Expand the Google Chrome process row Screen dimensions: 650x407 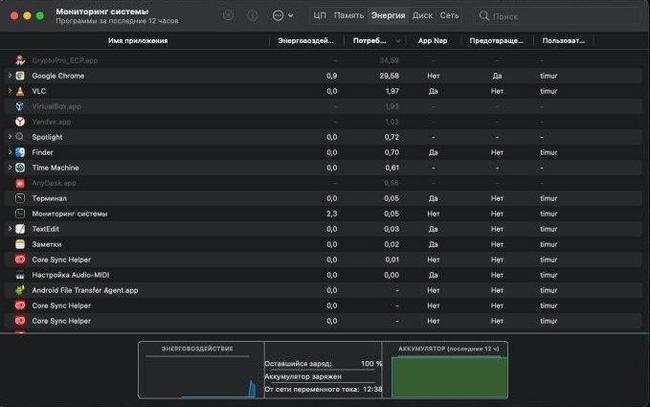pos(9,76)
